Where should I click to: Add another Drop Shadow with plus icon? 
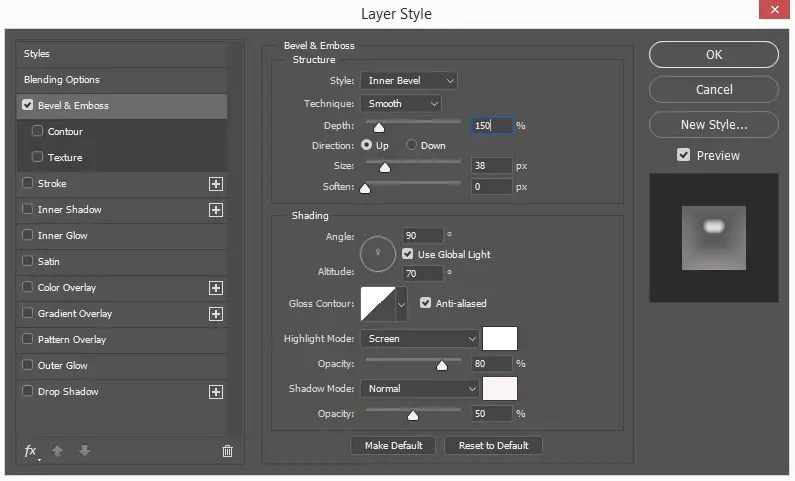[x=216, y=392]
